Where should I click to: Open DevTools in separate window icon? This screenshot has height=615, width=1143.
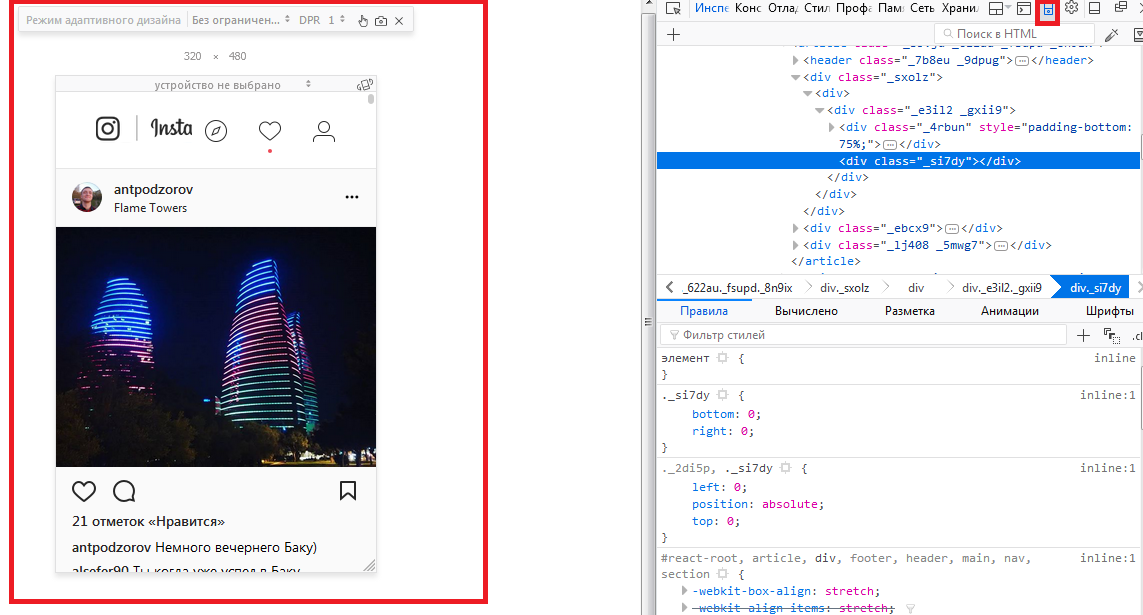pyautogui.click(x=1121, y=8)
